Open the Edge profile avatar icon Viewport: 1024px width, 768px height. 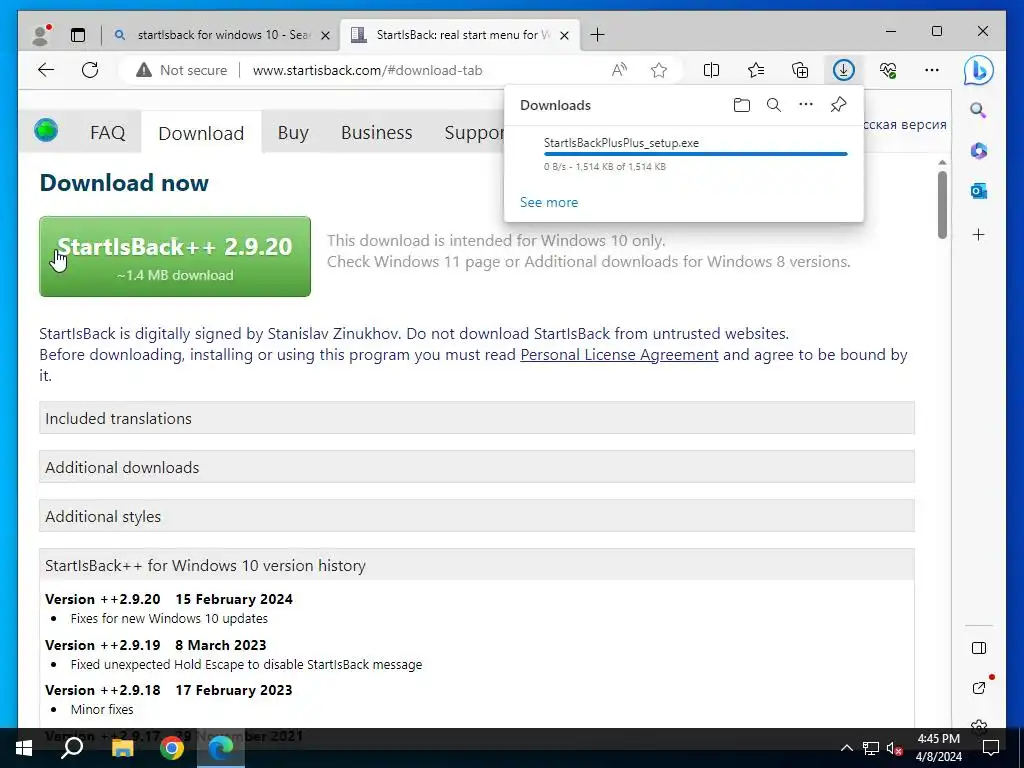tap(42, 35)
